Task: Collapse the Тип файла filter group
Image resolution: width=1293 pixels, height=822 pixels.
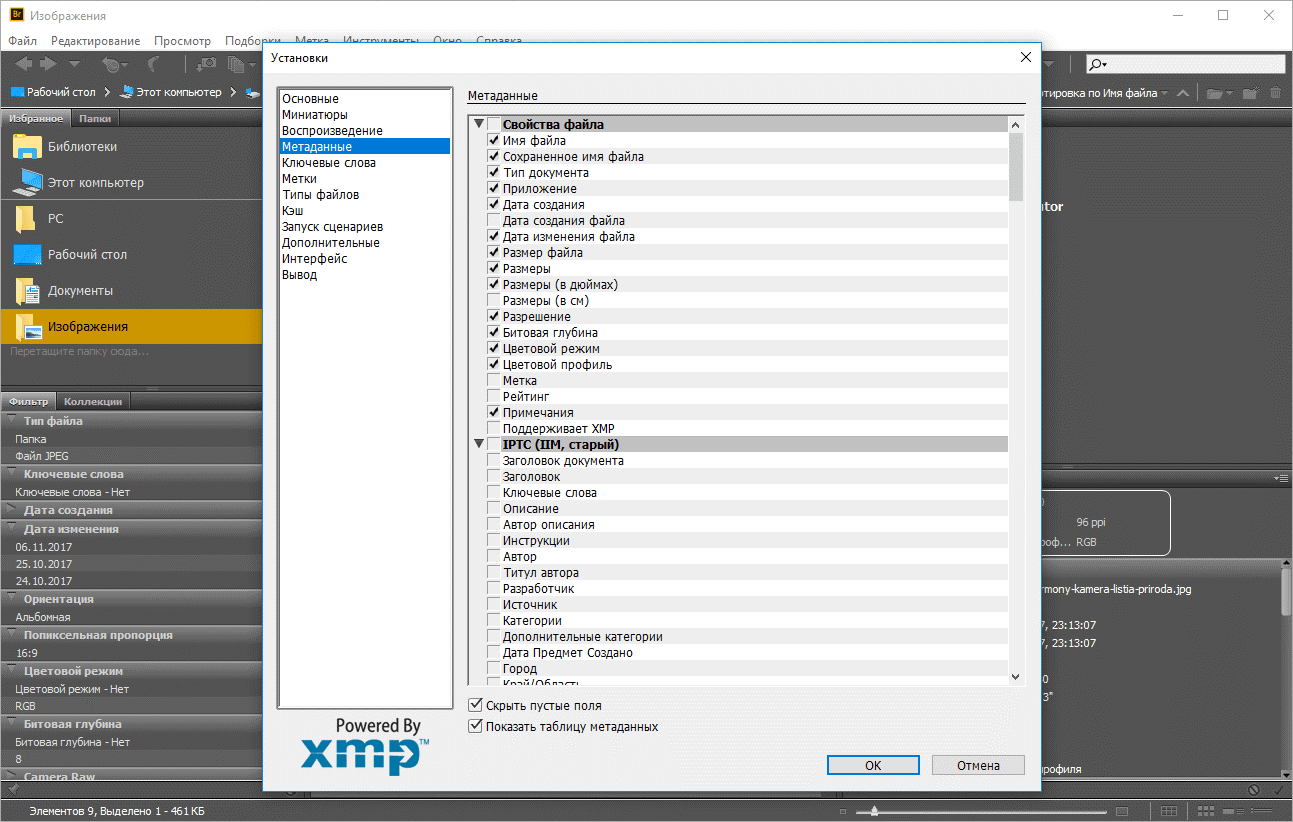Action: pos(11,421)
